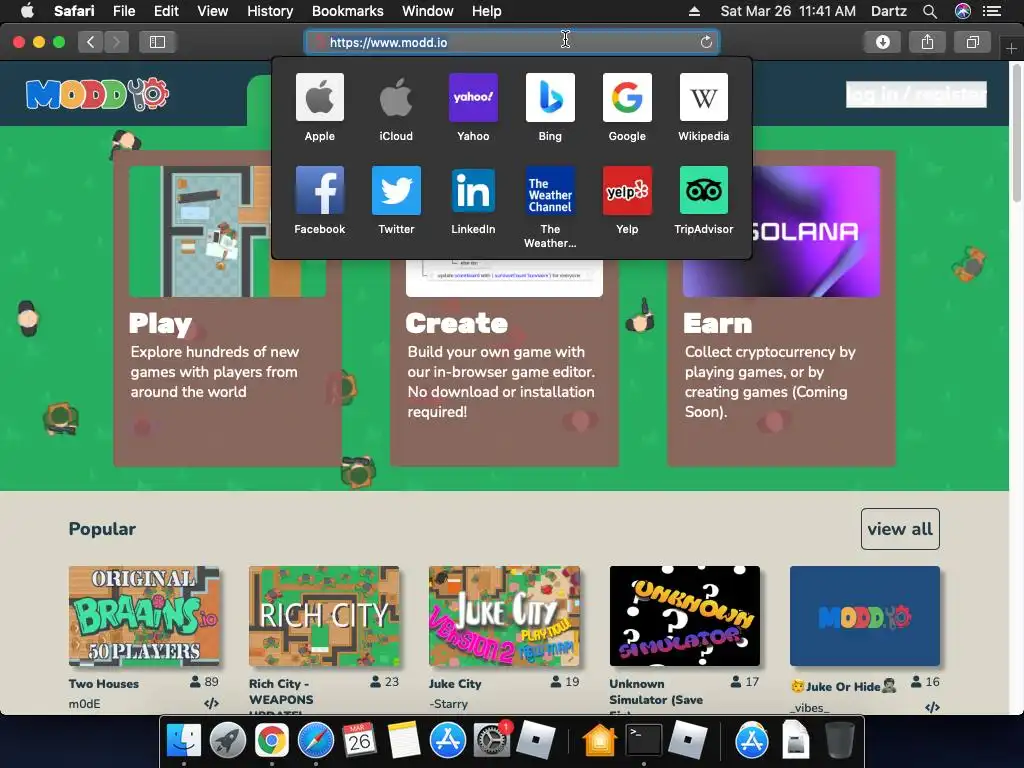The image size is (1024, 768).
Task: Open the View menu
Action: tap(212, 11)
